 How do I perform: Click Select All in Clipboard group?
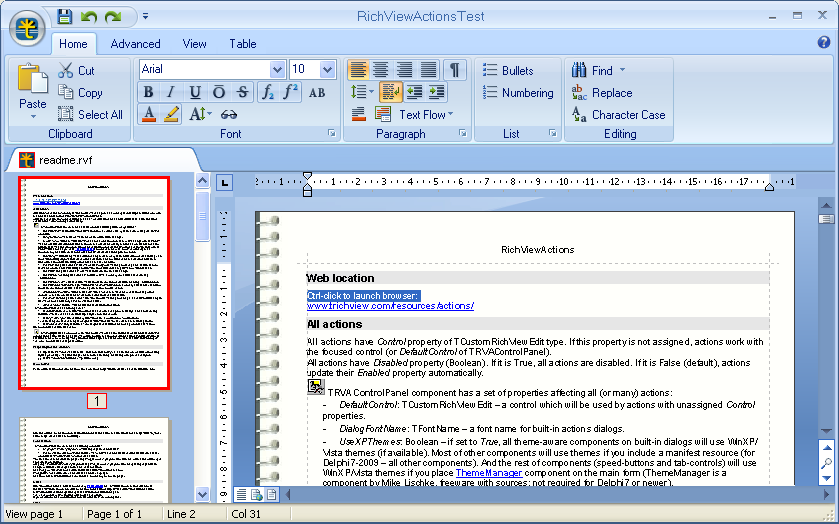pyautogui.click(x=90, y=115)
